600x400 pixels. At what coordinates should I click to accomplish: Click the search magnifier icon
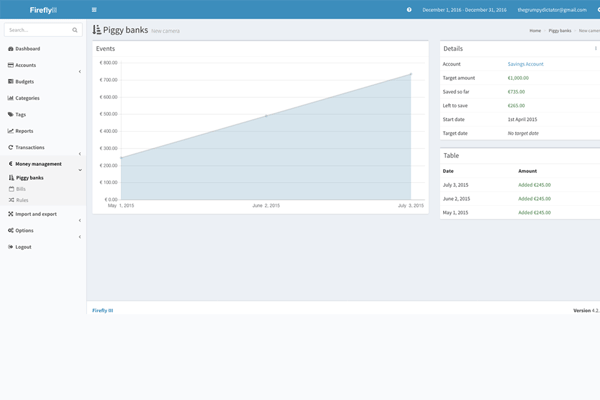point(75,30)
